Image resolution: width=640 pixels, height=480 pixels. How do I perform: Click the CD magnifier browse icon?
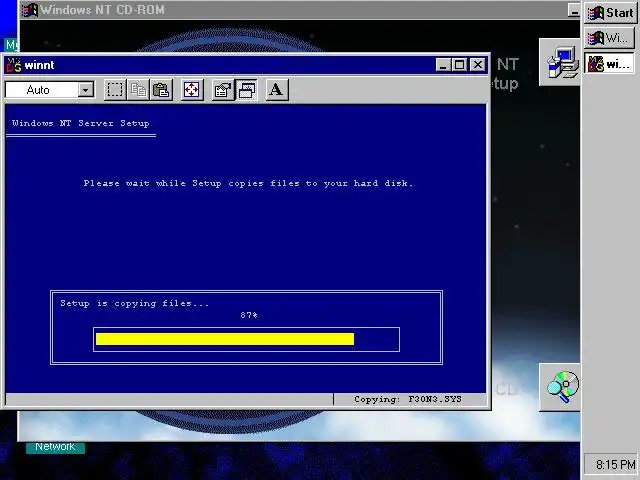pos(562,387)
